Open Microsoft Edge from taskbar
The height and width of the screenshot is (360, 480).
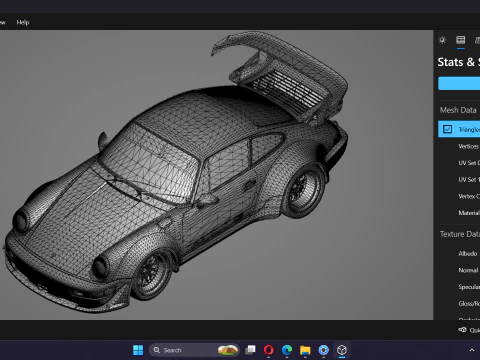(287, 350)
